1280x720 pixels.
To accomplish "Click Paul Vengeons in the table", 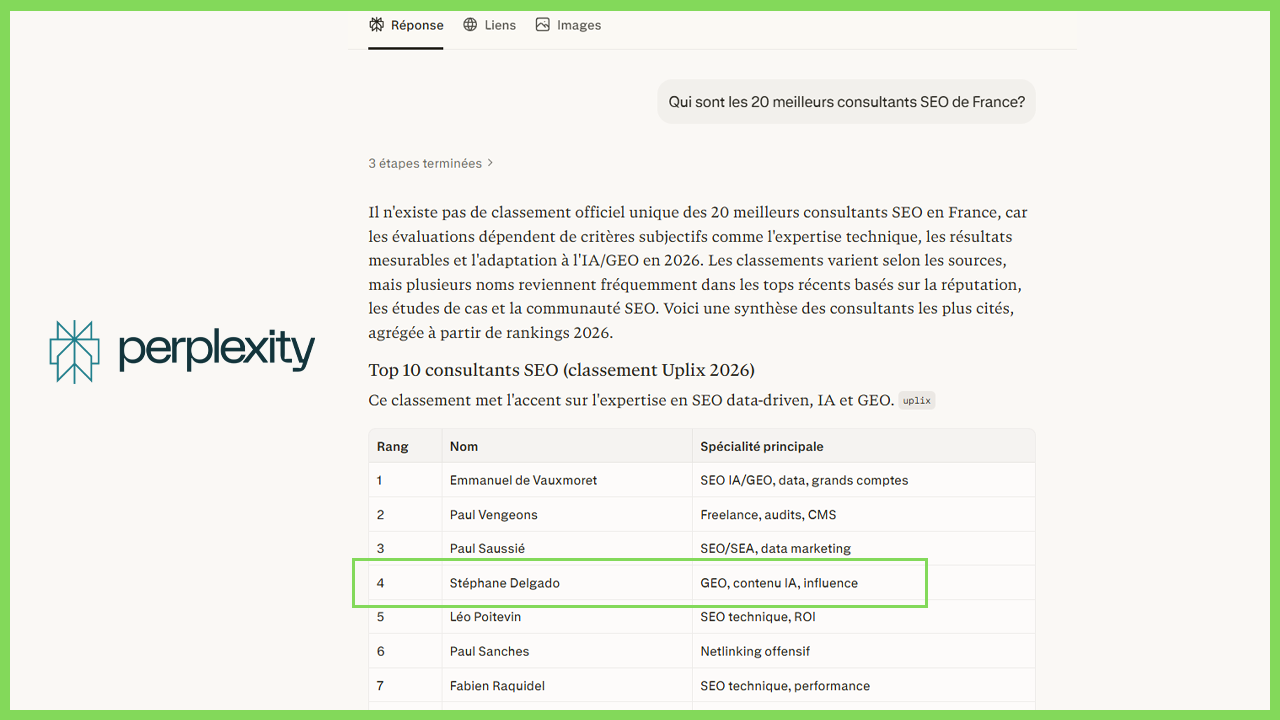I will [493, 515].
